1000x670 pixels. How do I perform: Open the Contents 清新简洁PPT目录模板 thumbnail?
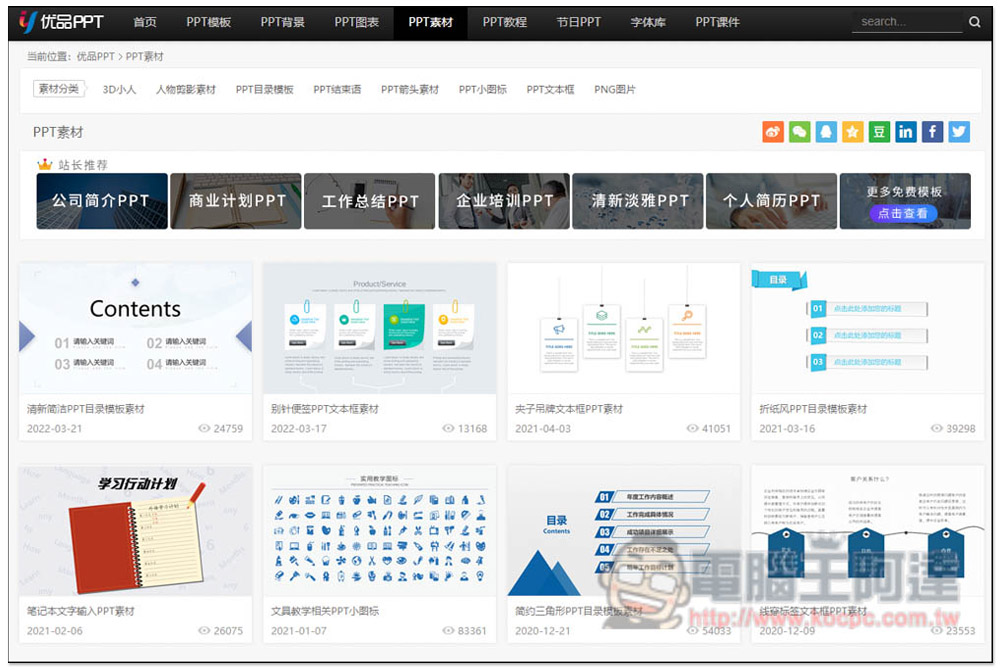tap(135, 328)
